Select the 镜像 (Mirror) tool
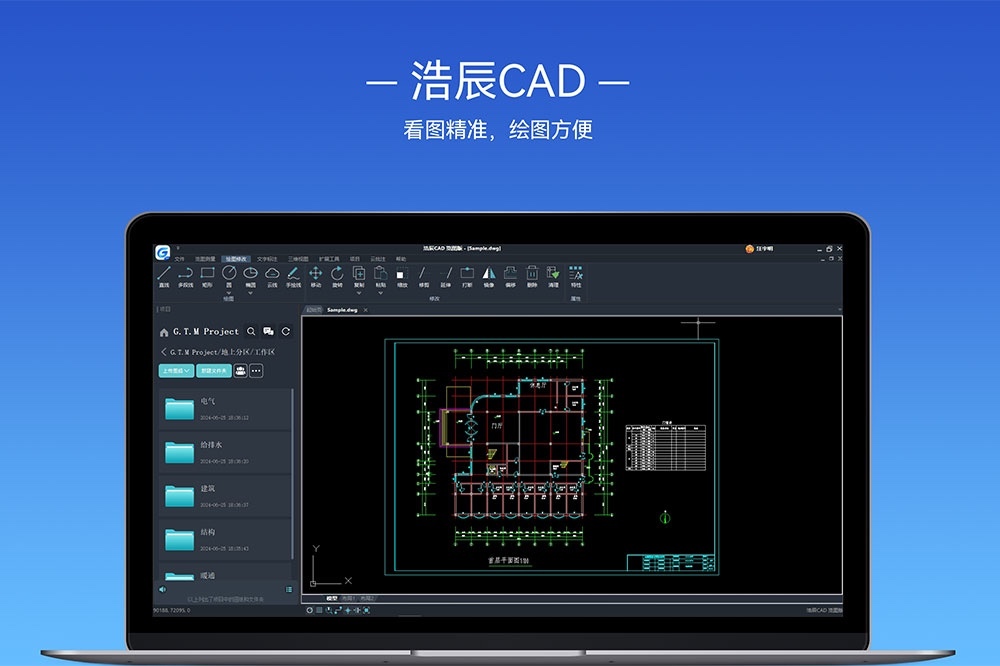The height and width of the screenshot is (666, 1000). 489,273
